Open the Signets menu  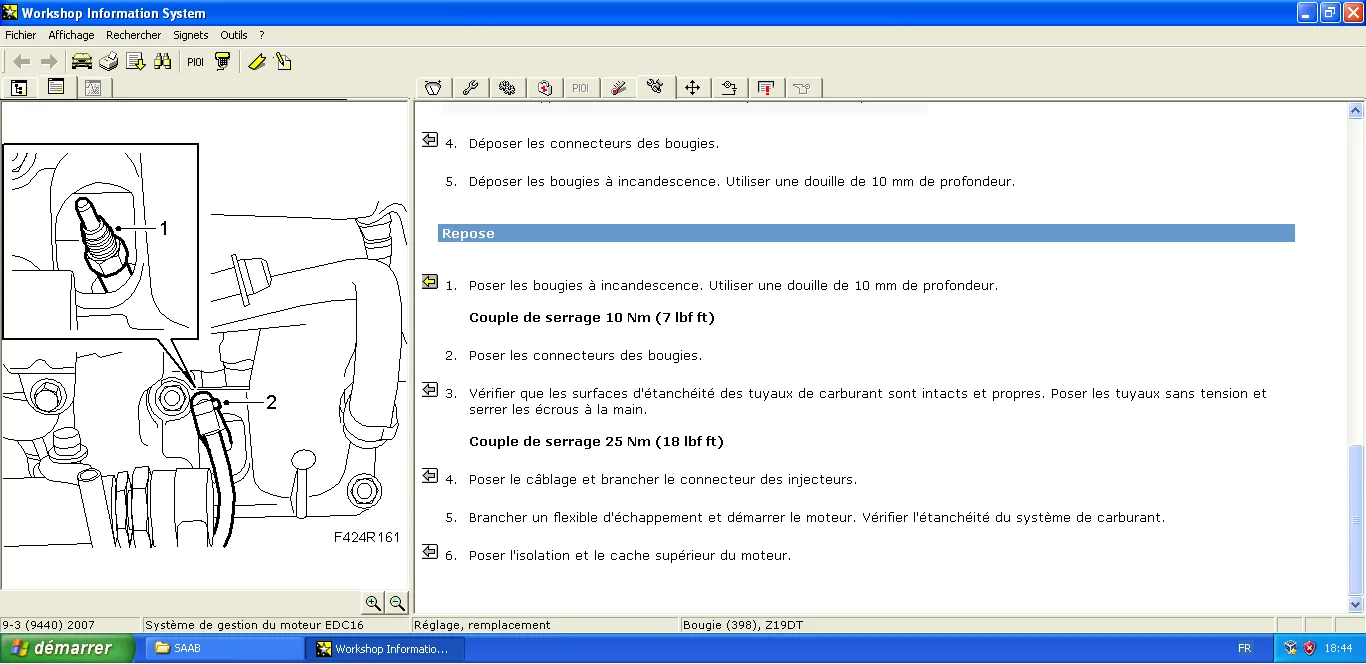click(x=191, y=35)
